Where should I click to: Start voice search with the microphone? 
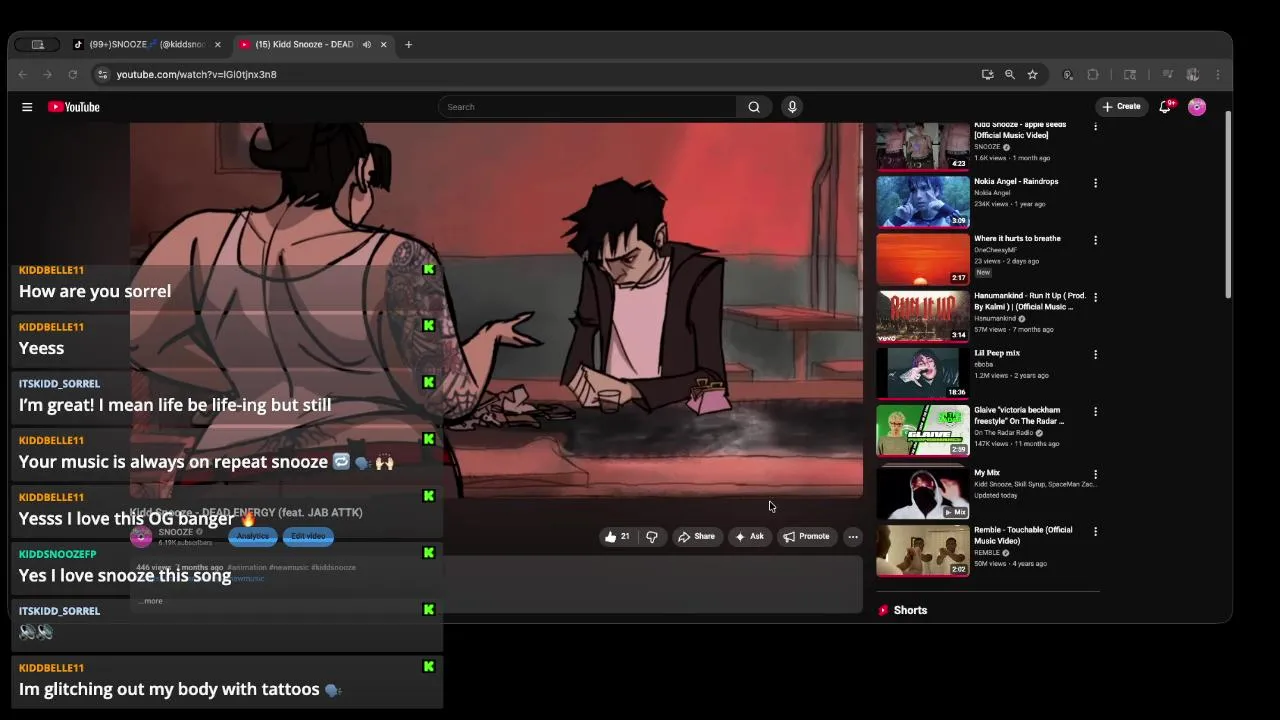pos(792,107)
